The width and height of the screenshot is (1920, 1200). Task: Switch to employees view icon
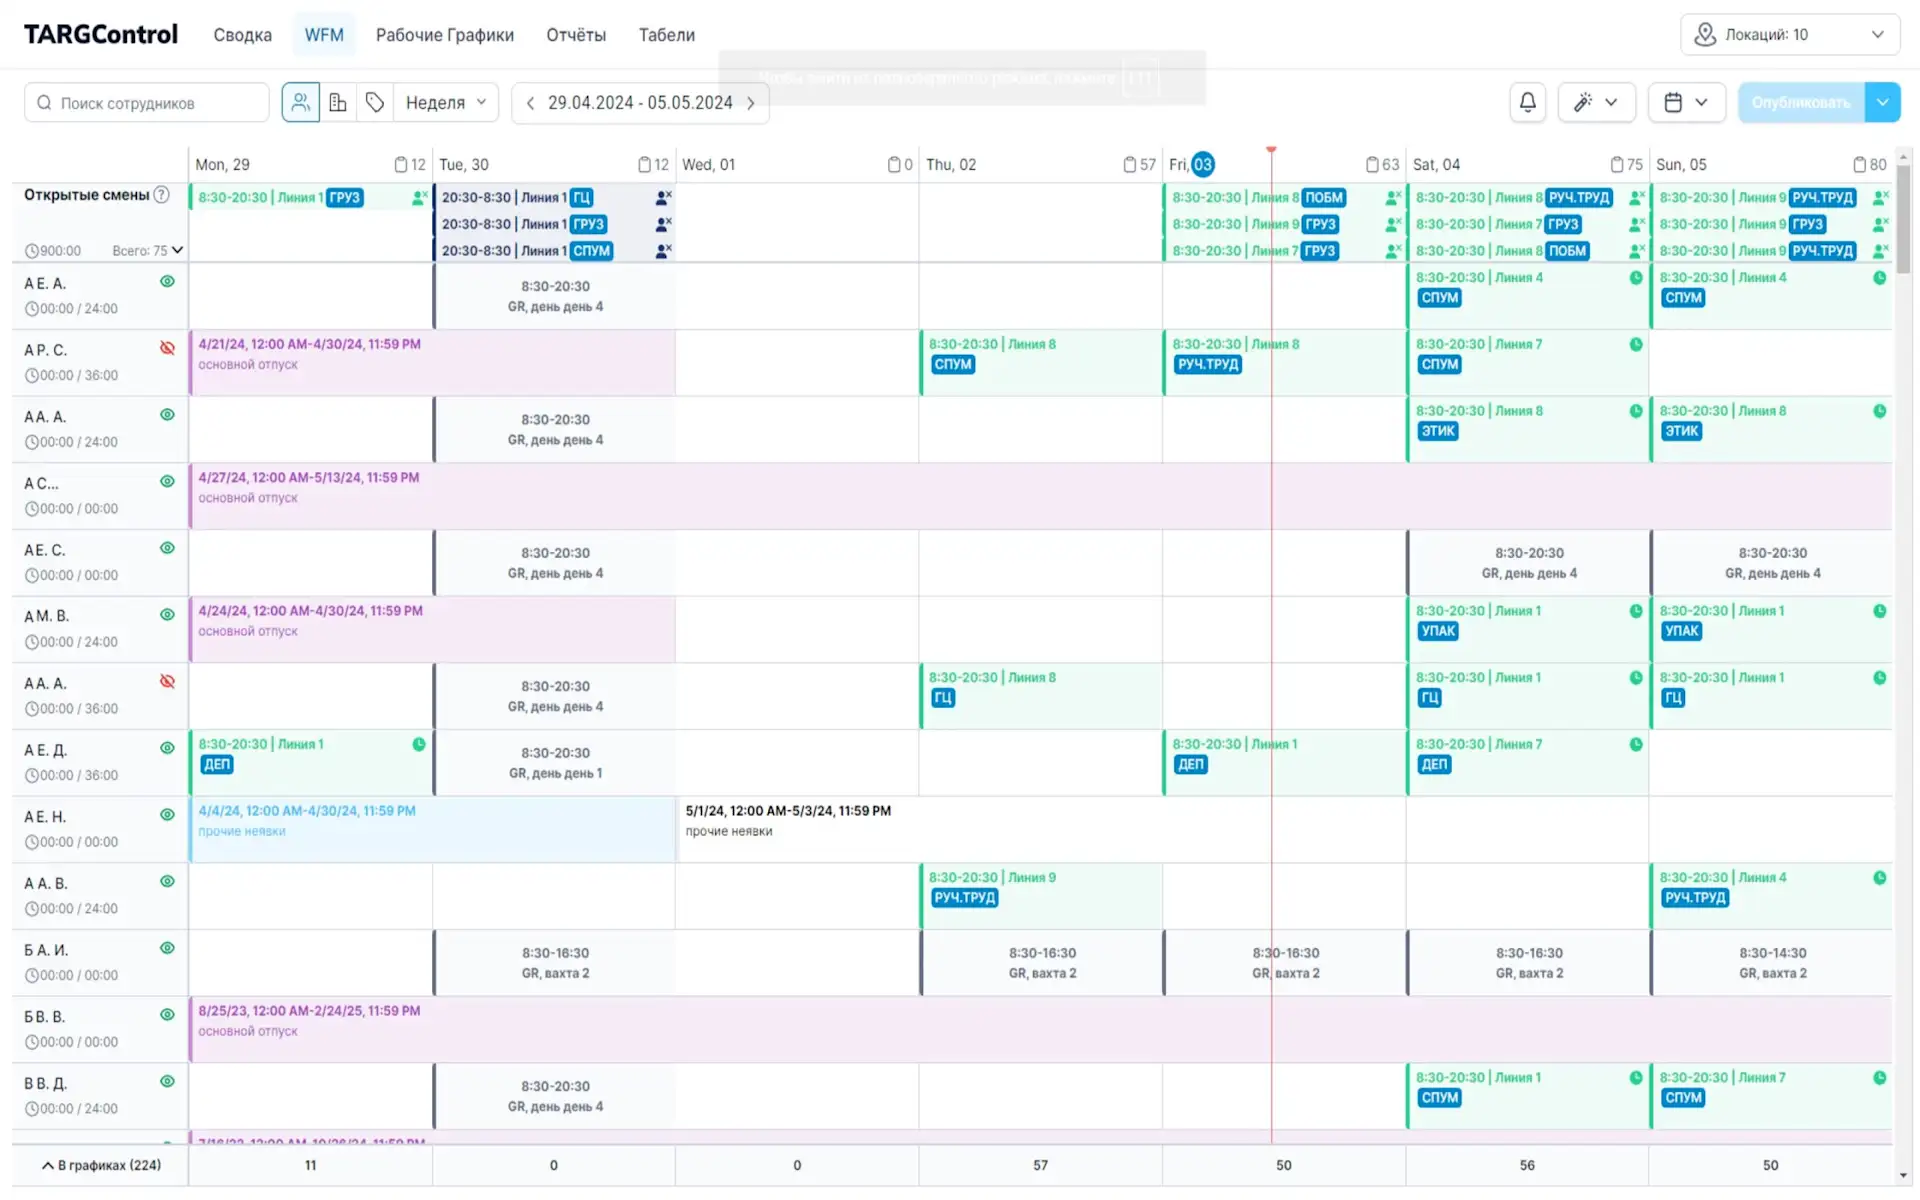(300, 102)
